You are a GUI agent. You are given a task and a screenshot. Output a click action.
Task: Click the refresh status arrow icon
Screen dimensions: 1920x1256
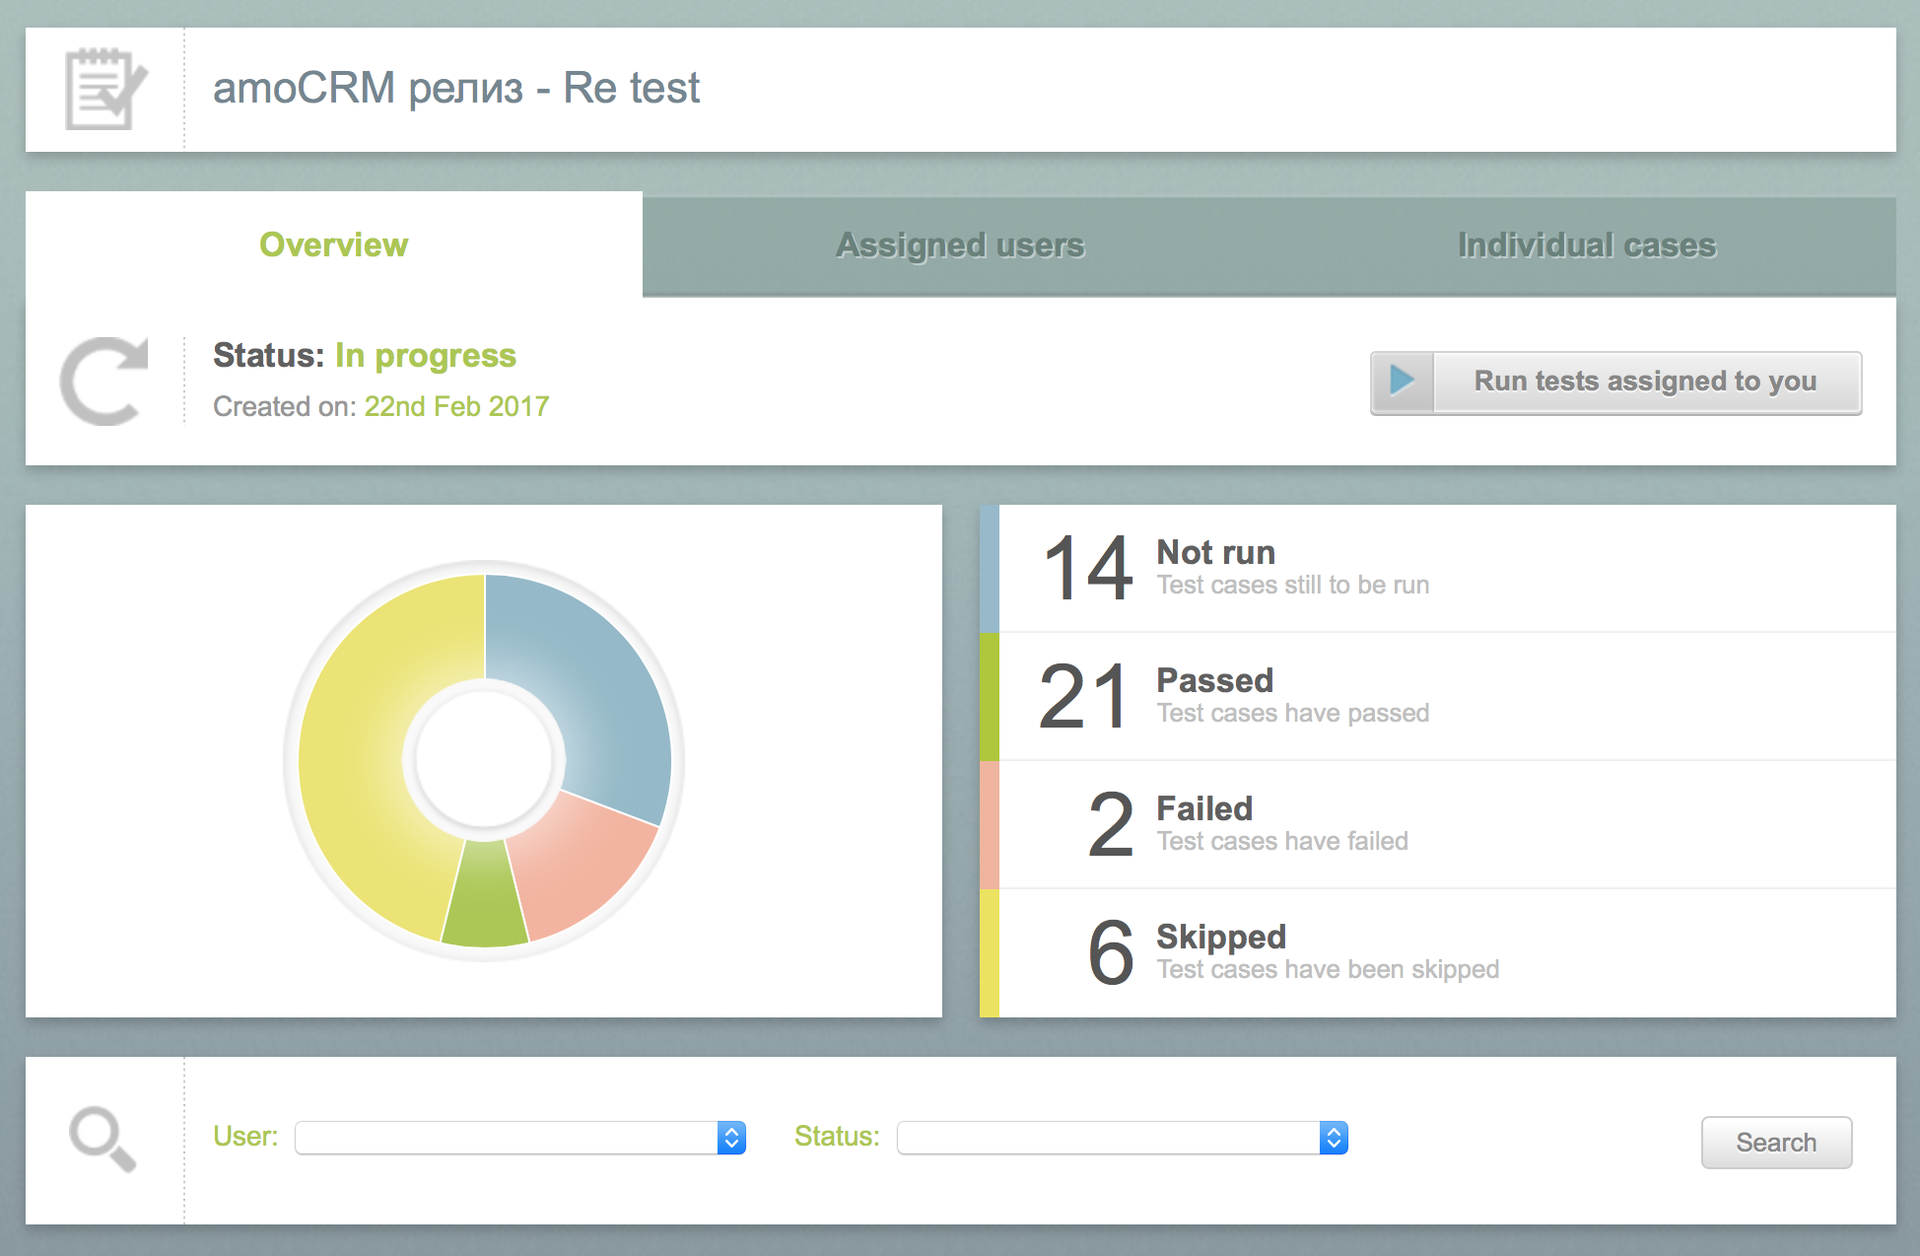104,381
